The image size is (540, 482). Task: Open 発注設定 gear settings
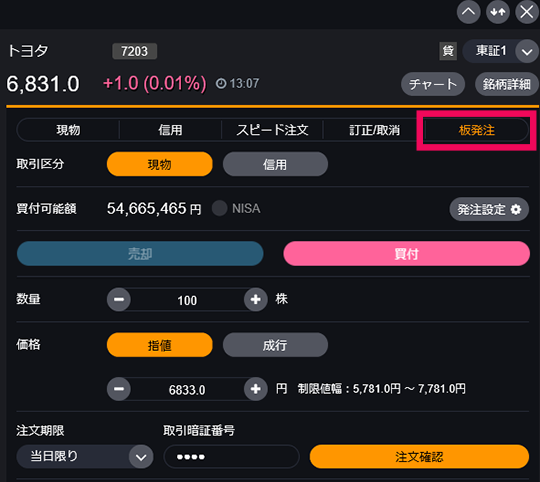(489, 209)
